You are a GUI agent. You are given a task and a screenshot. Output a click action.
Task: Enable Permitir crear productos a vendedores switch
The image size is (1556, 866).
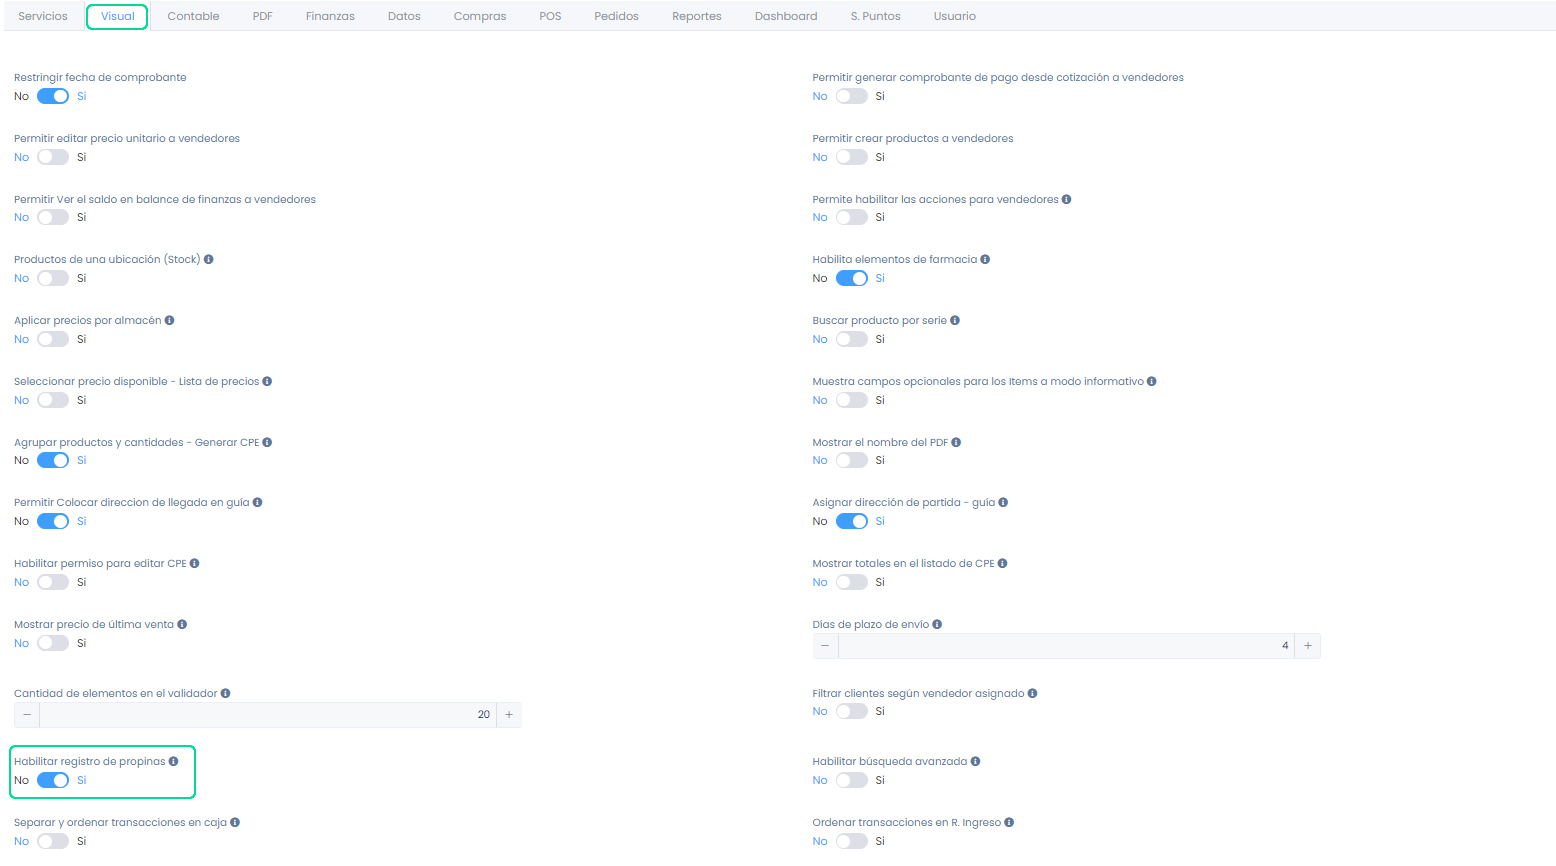click(x=852, y=157)
